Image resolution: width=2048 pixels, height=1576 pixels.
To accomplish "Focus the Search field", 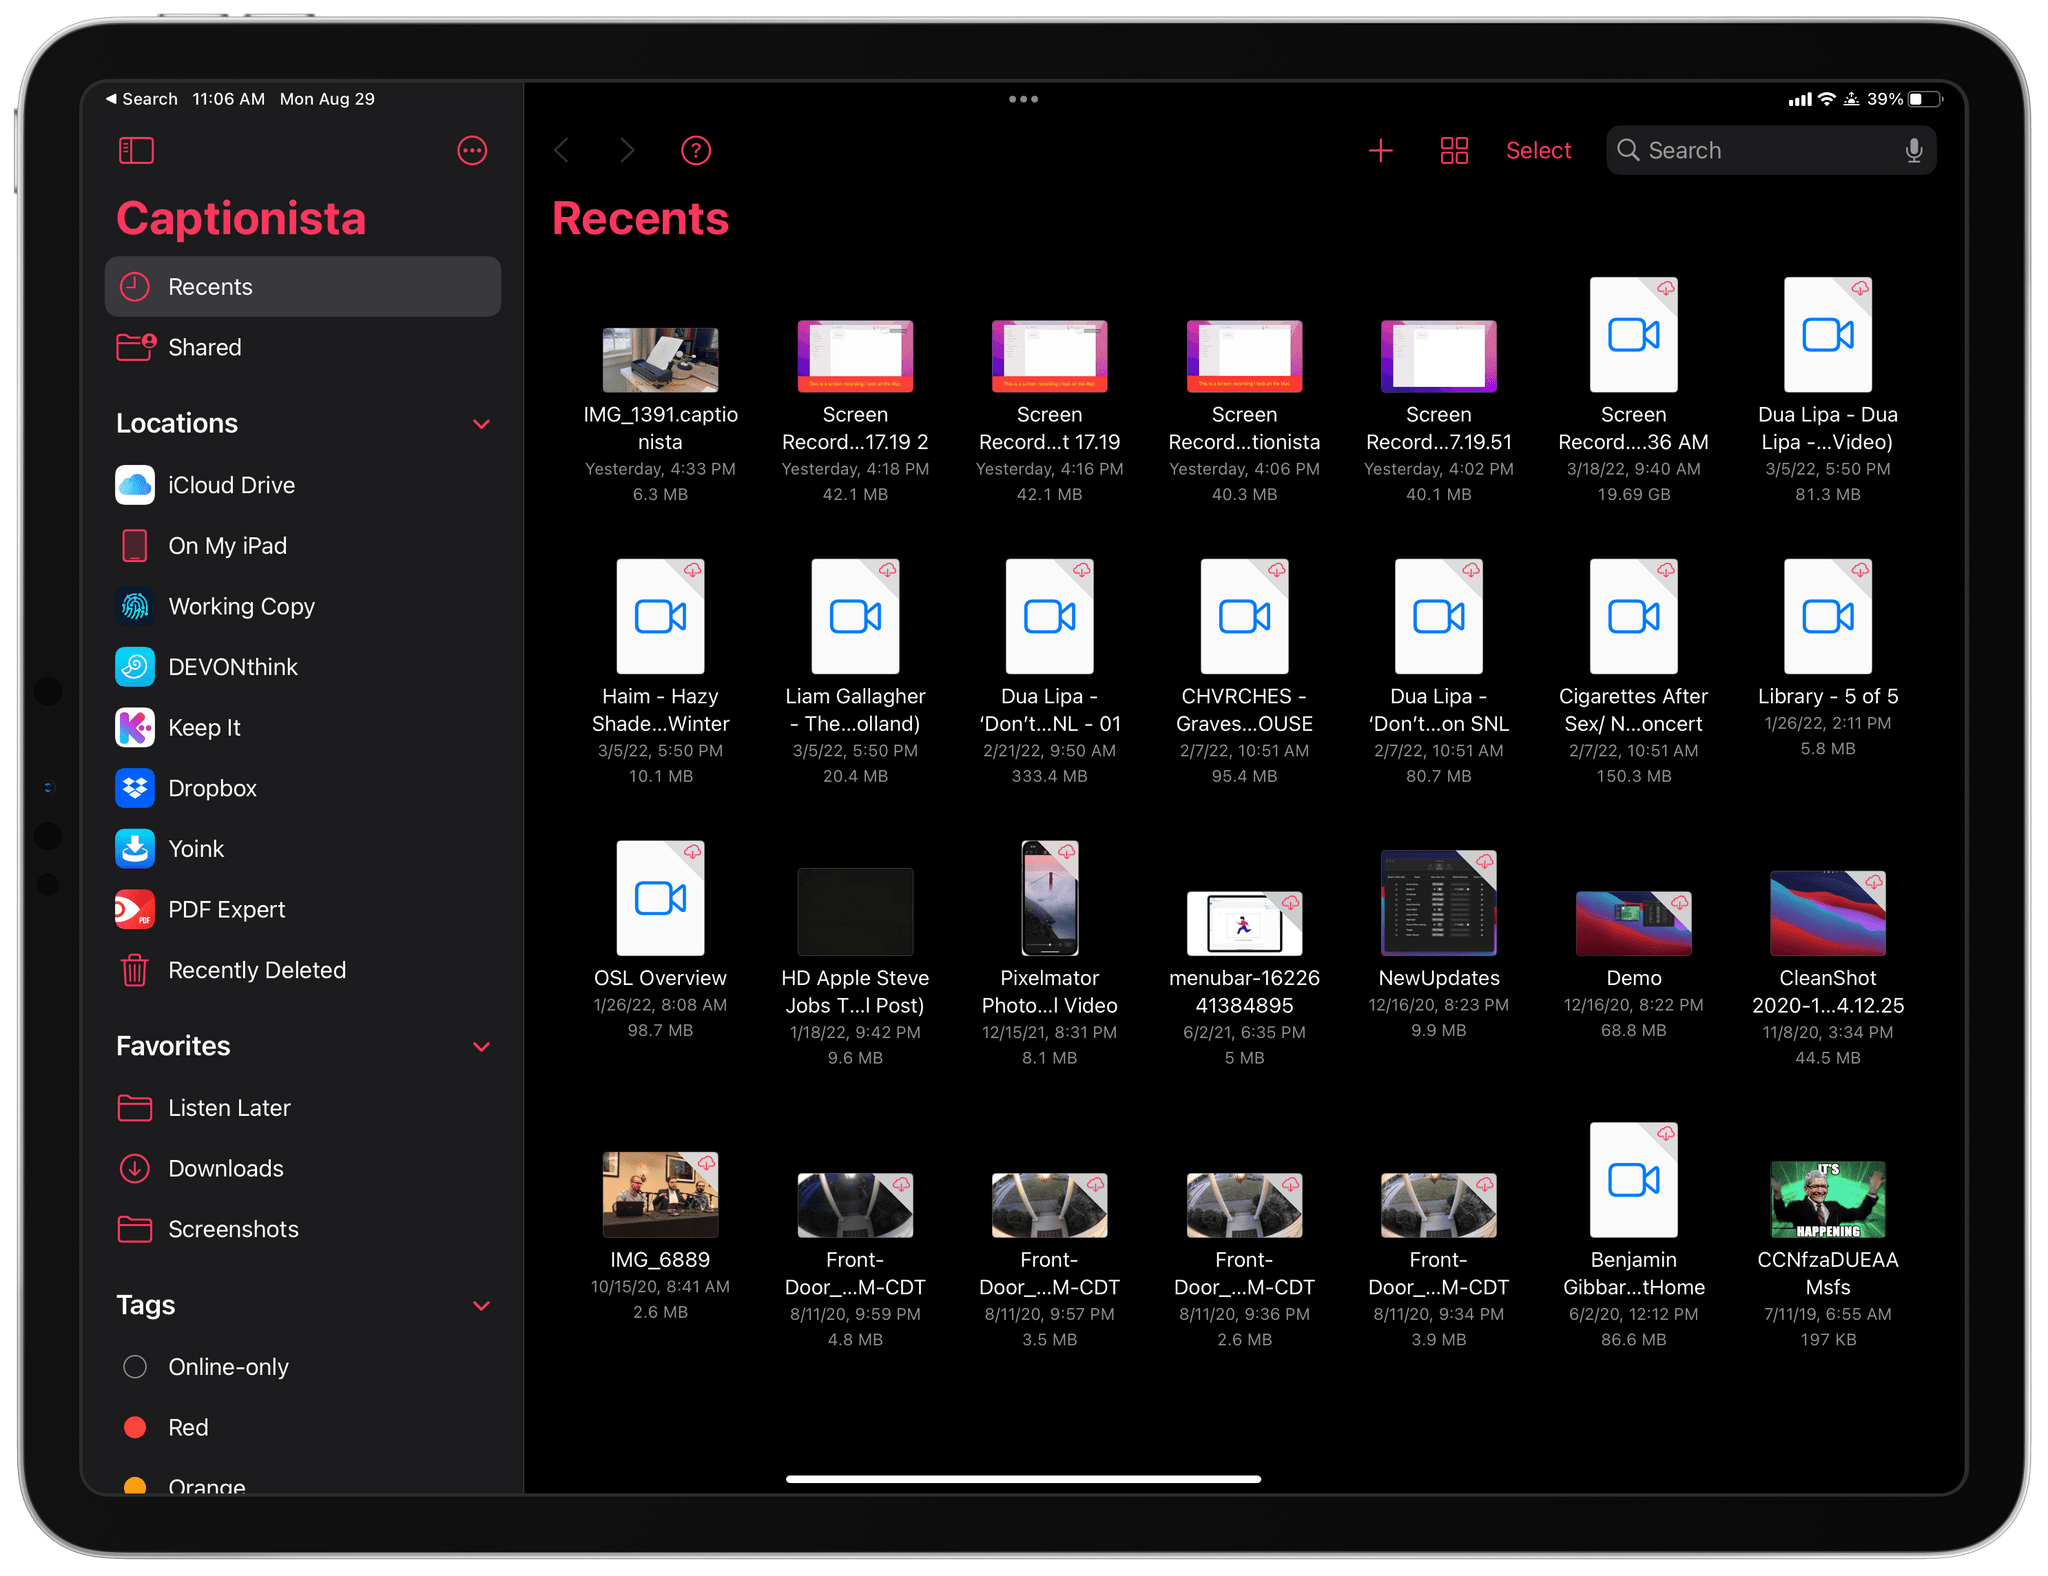I will (x=1770, y=151).
